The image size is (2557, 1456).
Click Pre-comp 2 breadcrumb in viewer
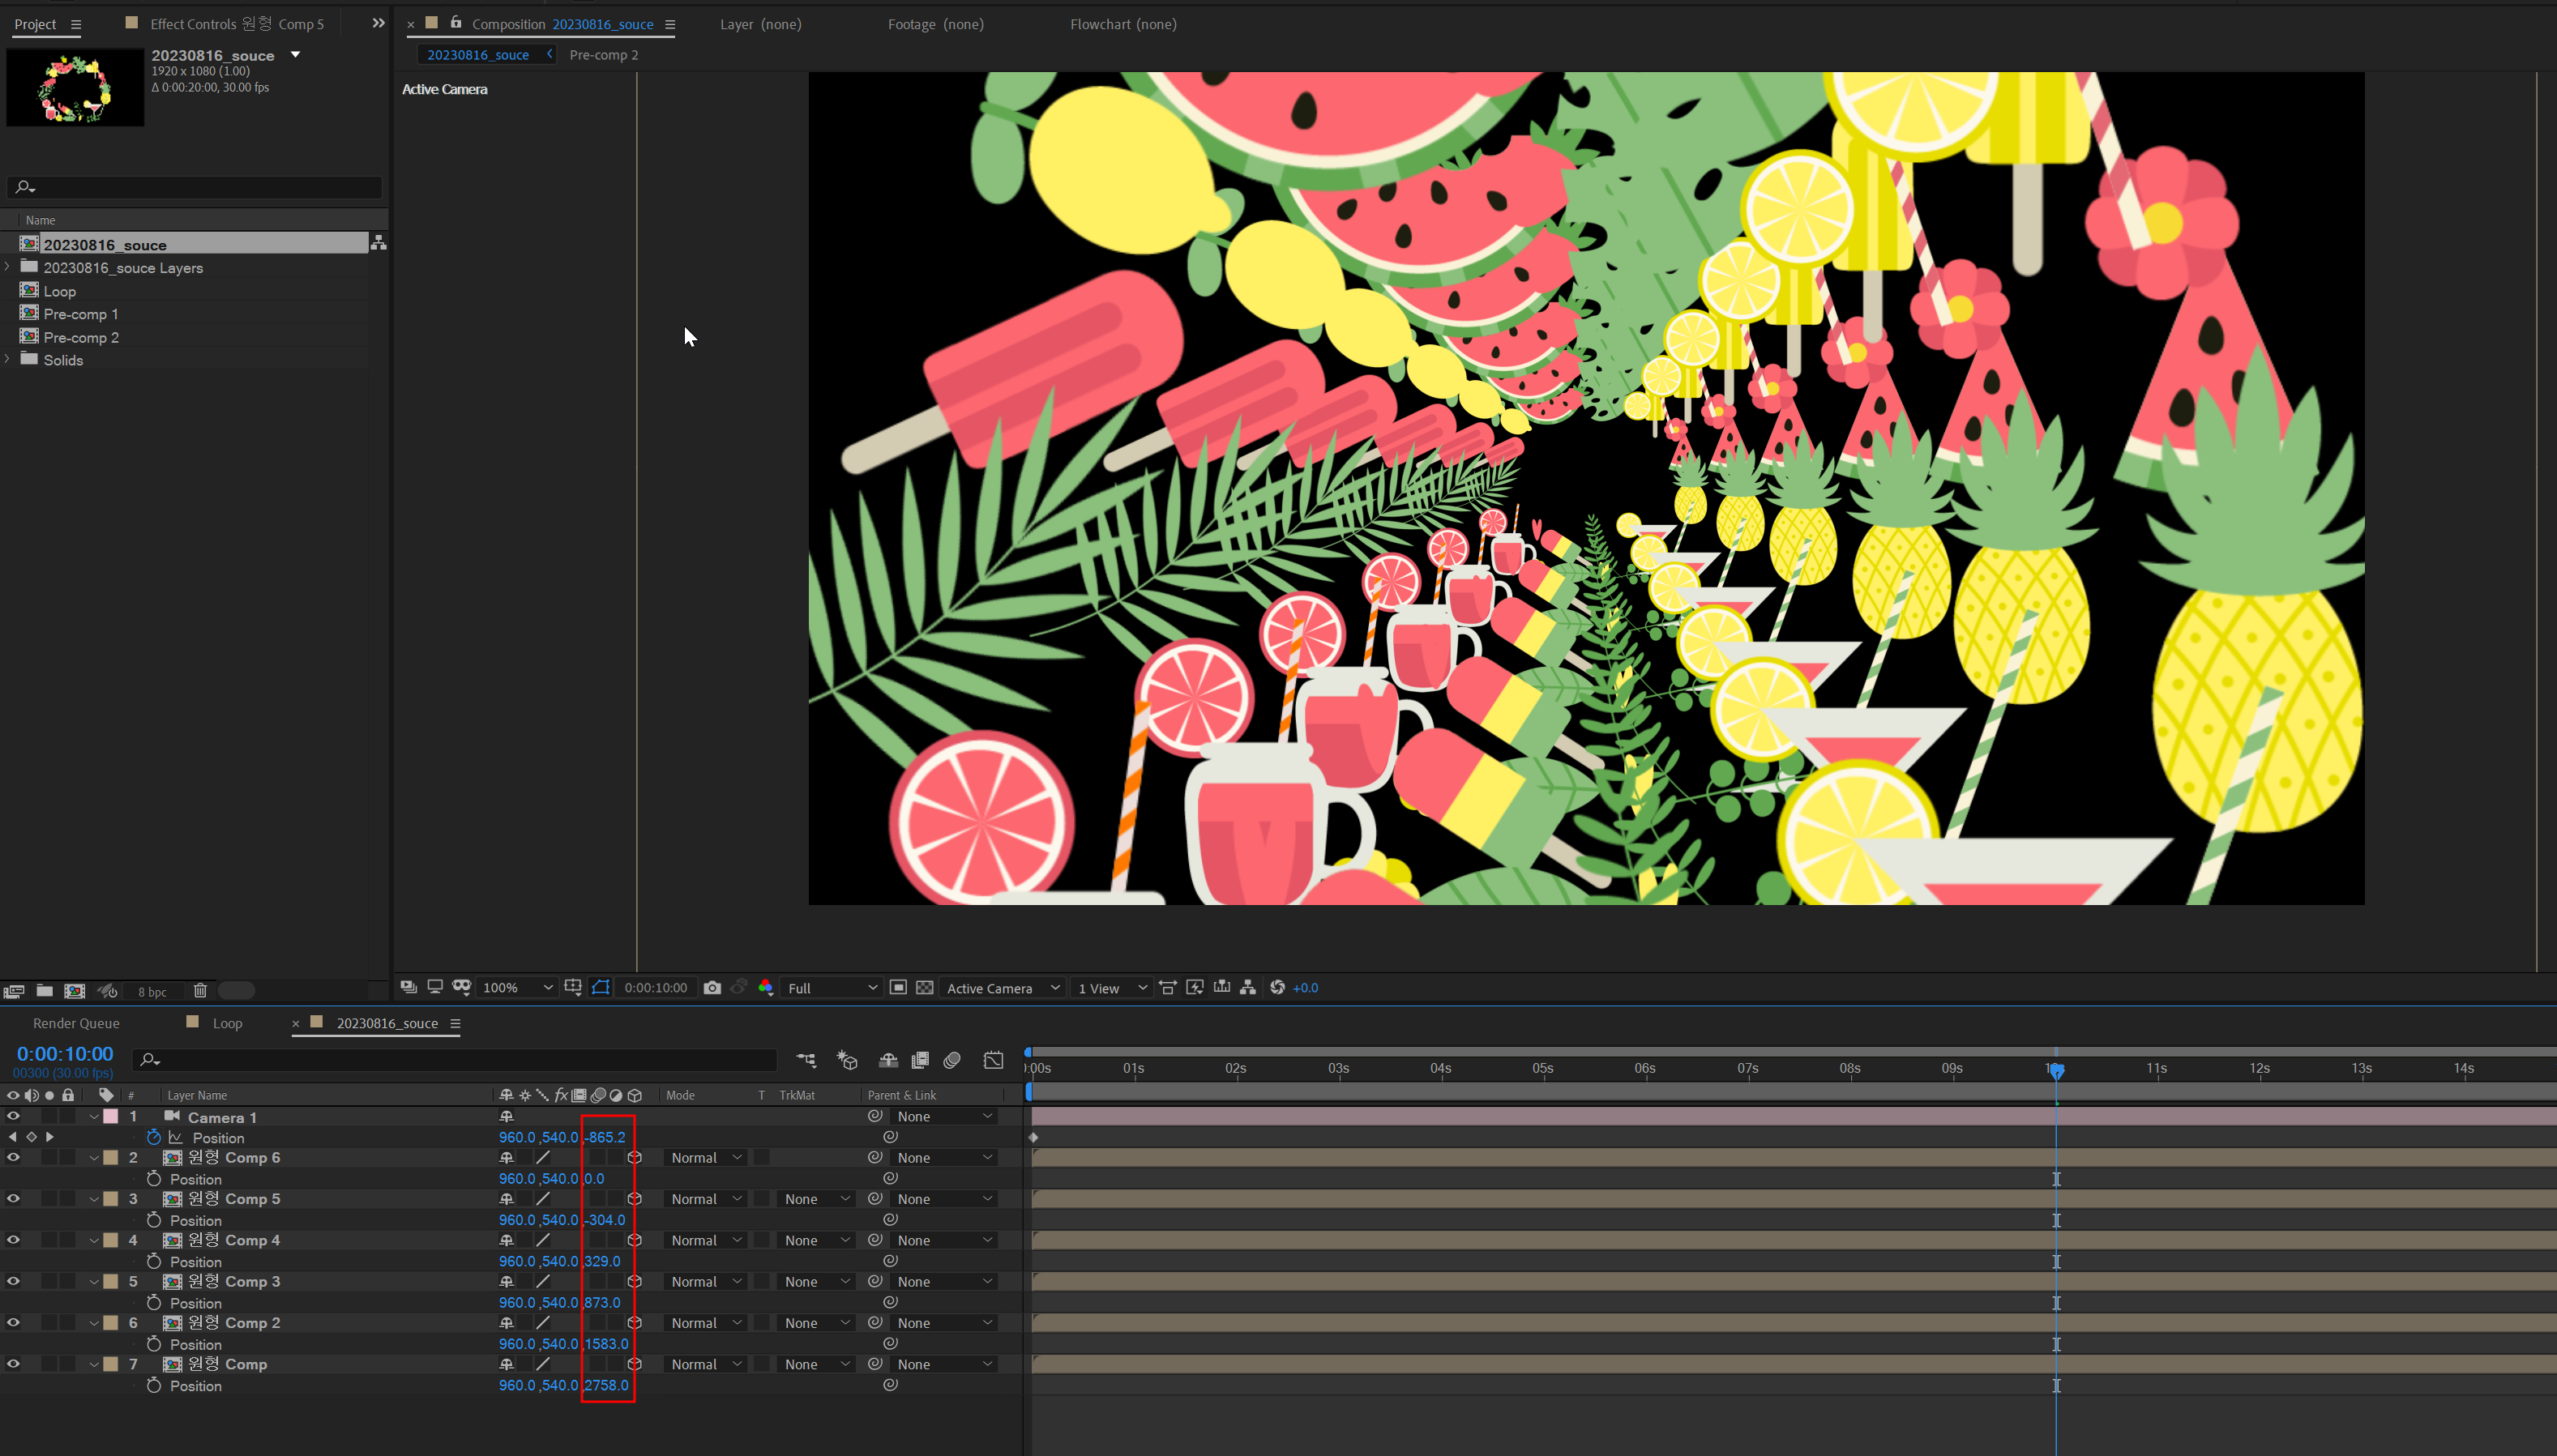click(x=603, y=55)
